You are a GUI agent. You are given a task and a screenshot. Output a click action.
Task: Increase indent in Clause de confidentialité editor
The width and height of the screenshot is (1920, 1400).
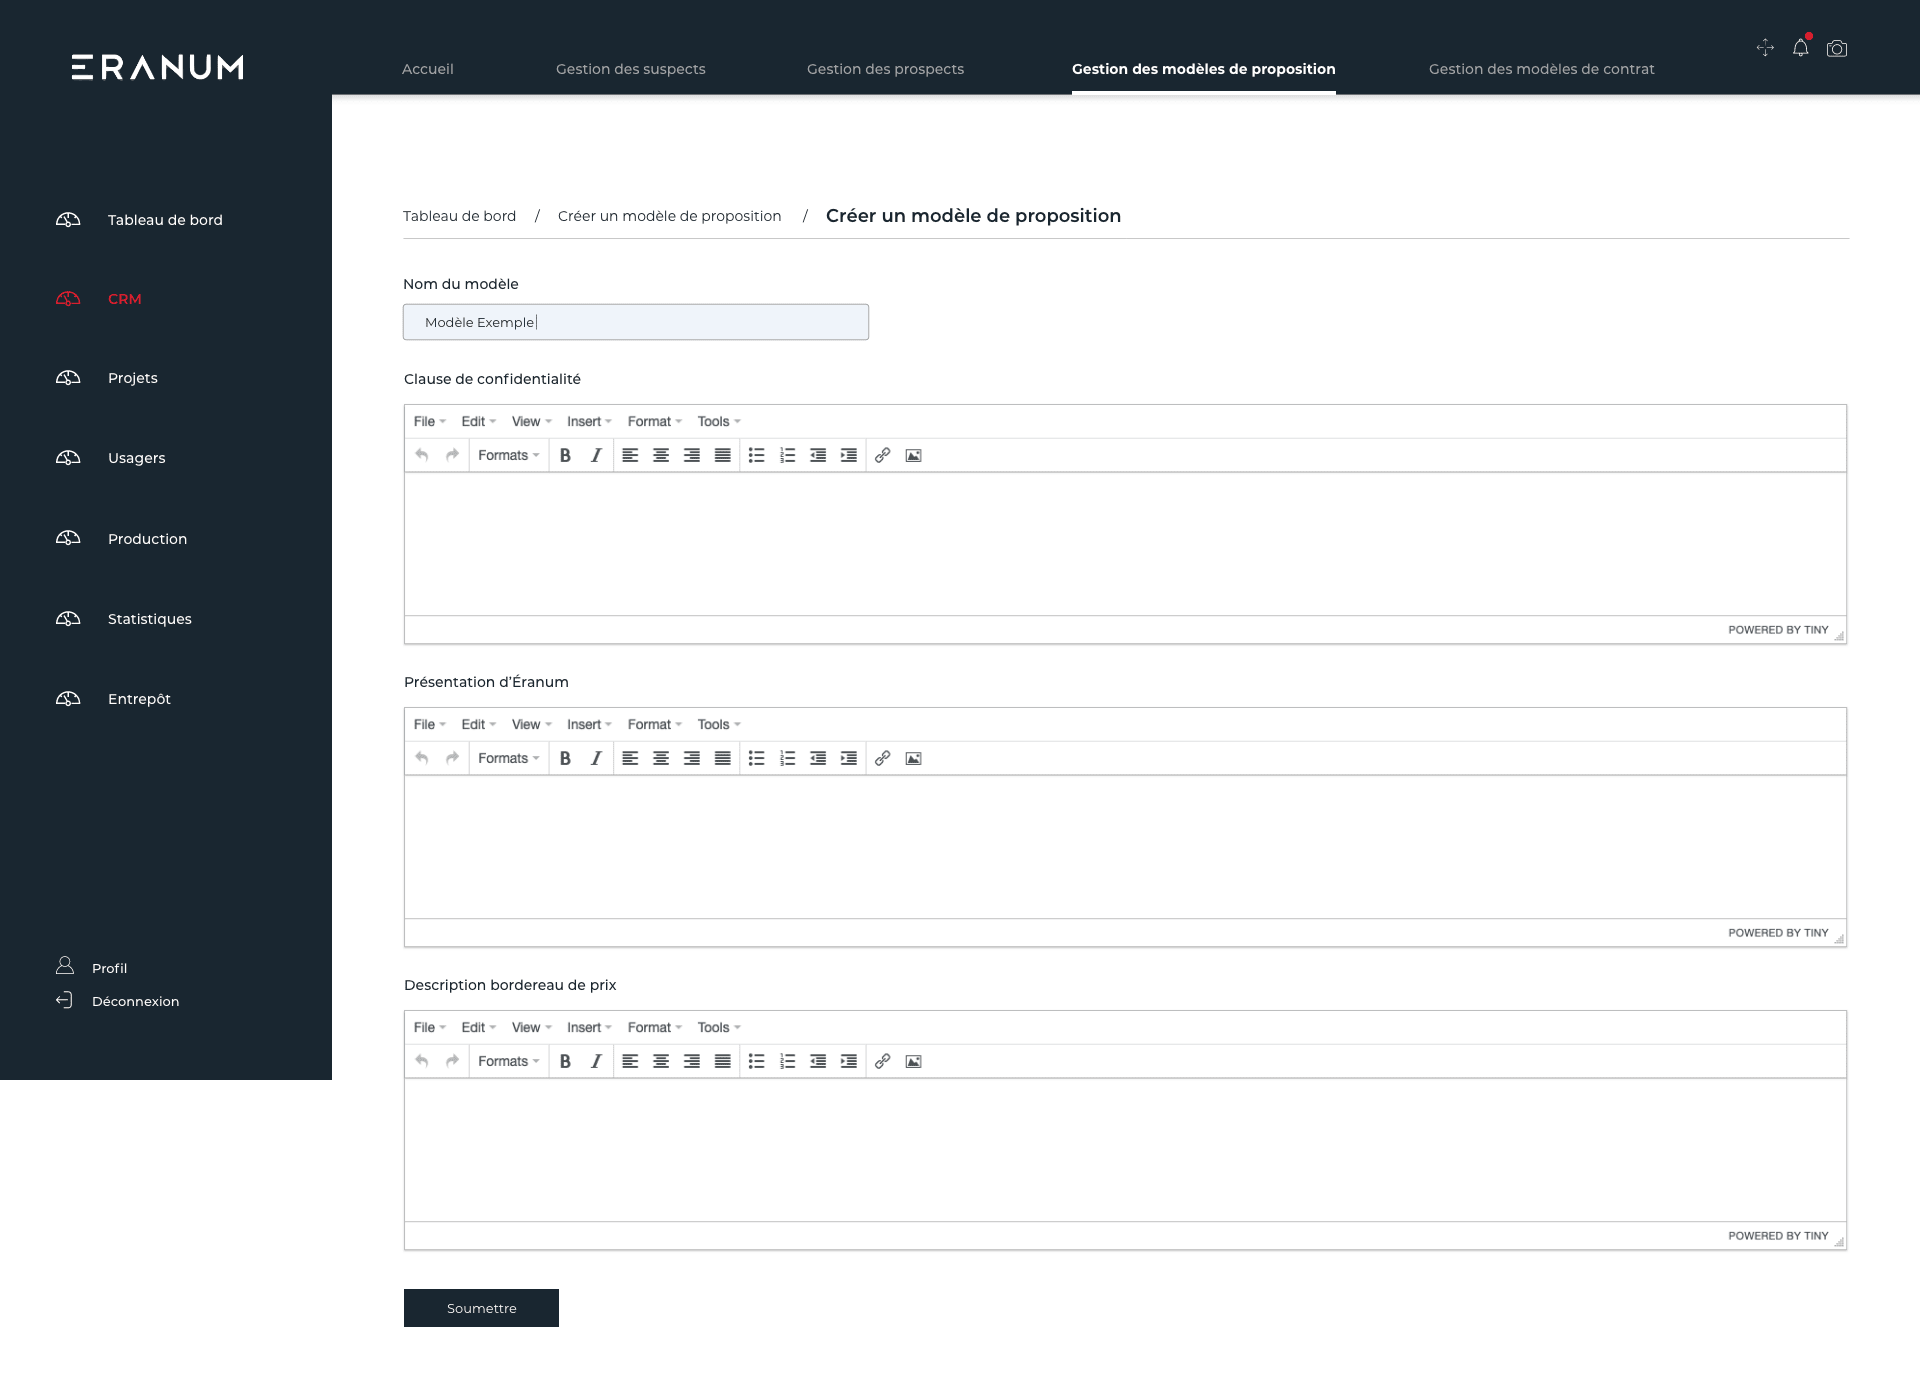[849, 455]
